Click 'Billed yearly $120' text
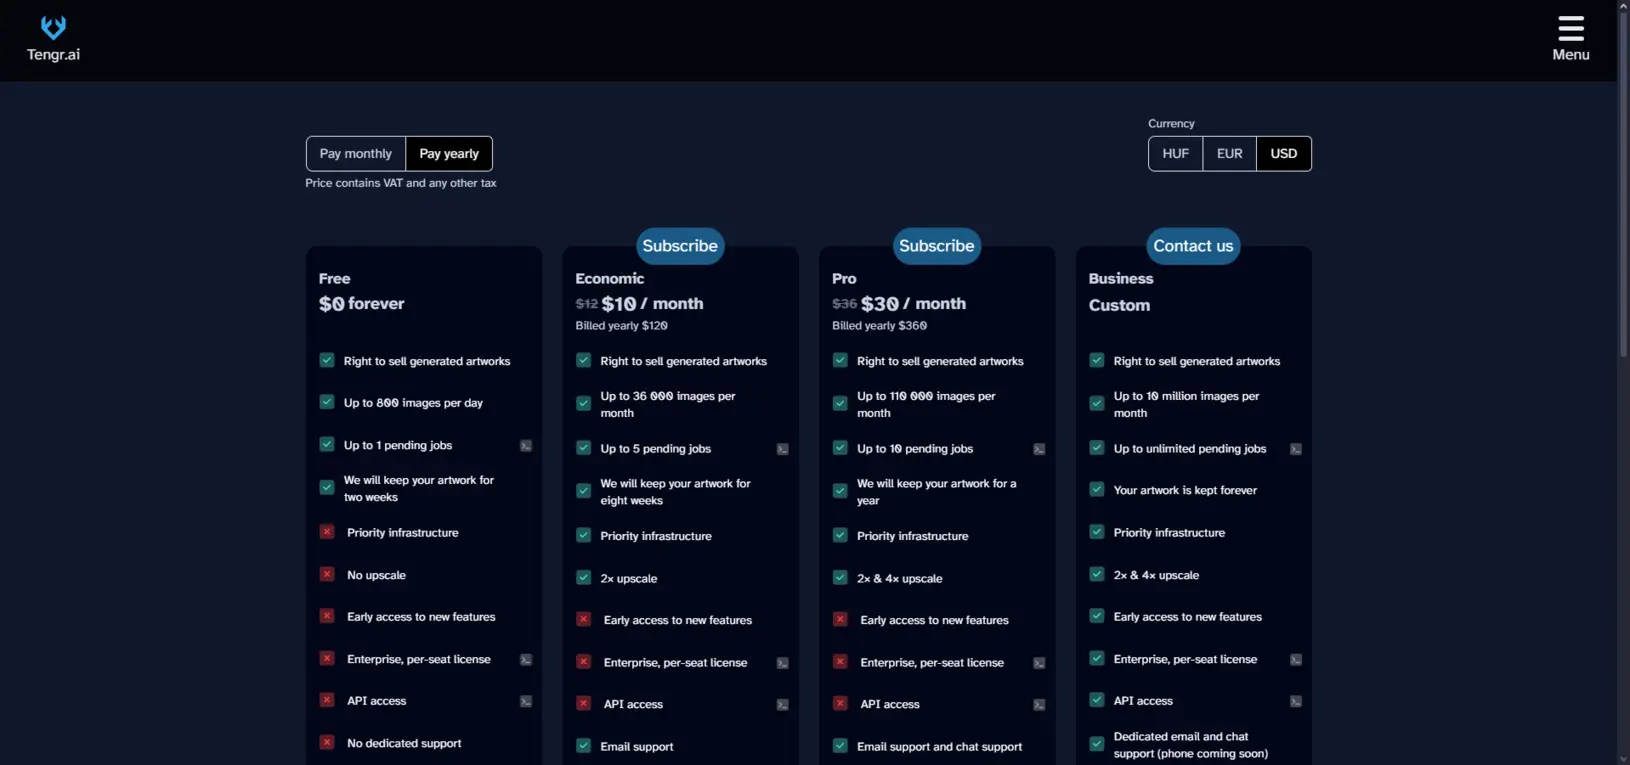 click(622, 326)
